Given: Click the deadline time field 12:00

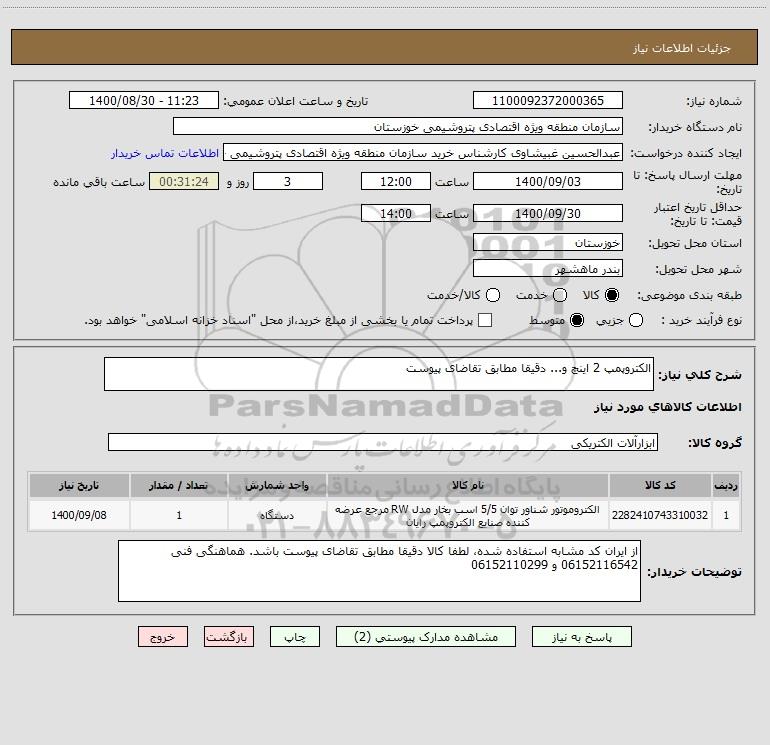Looking at the screenshot, I should click(x=396, y=182).
